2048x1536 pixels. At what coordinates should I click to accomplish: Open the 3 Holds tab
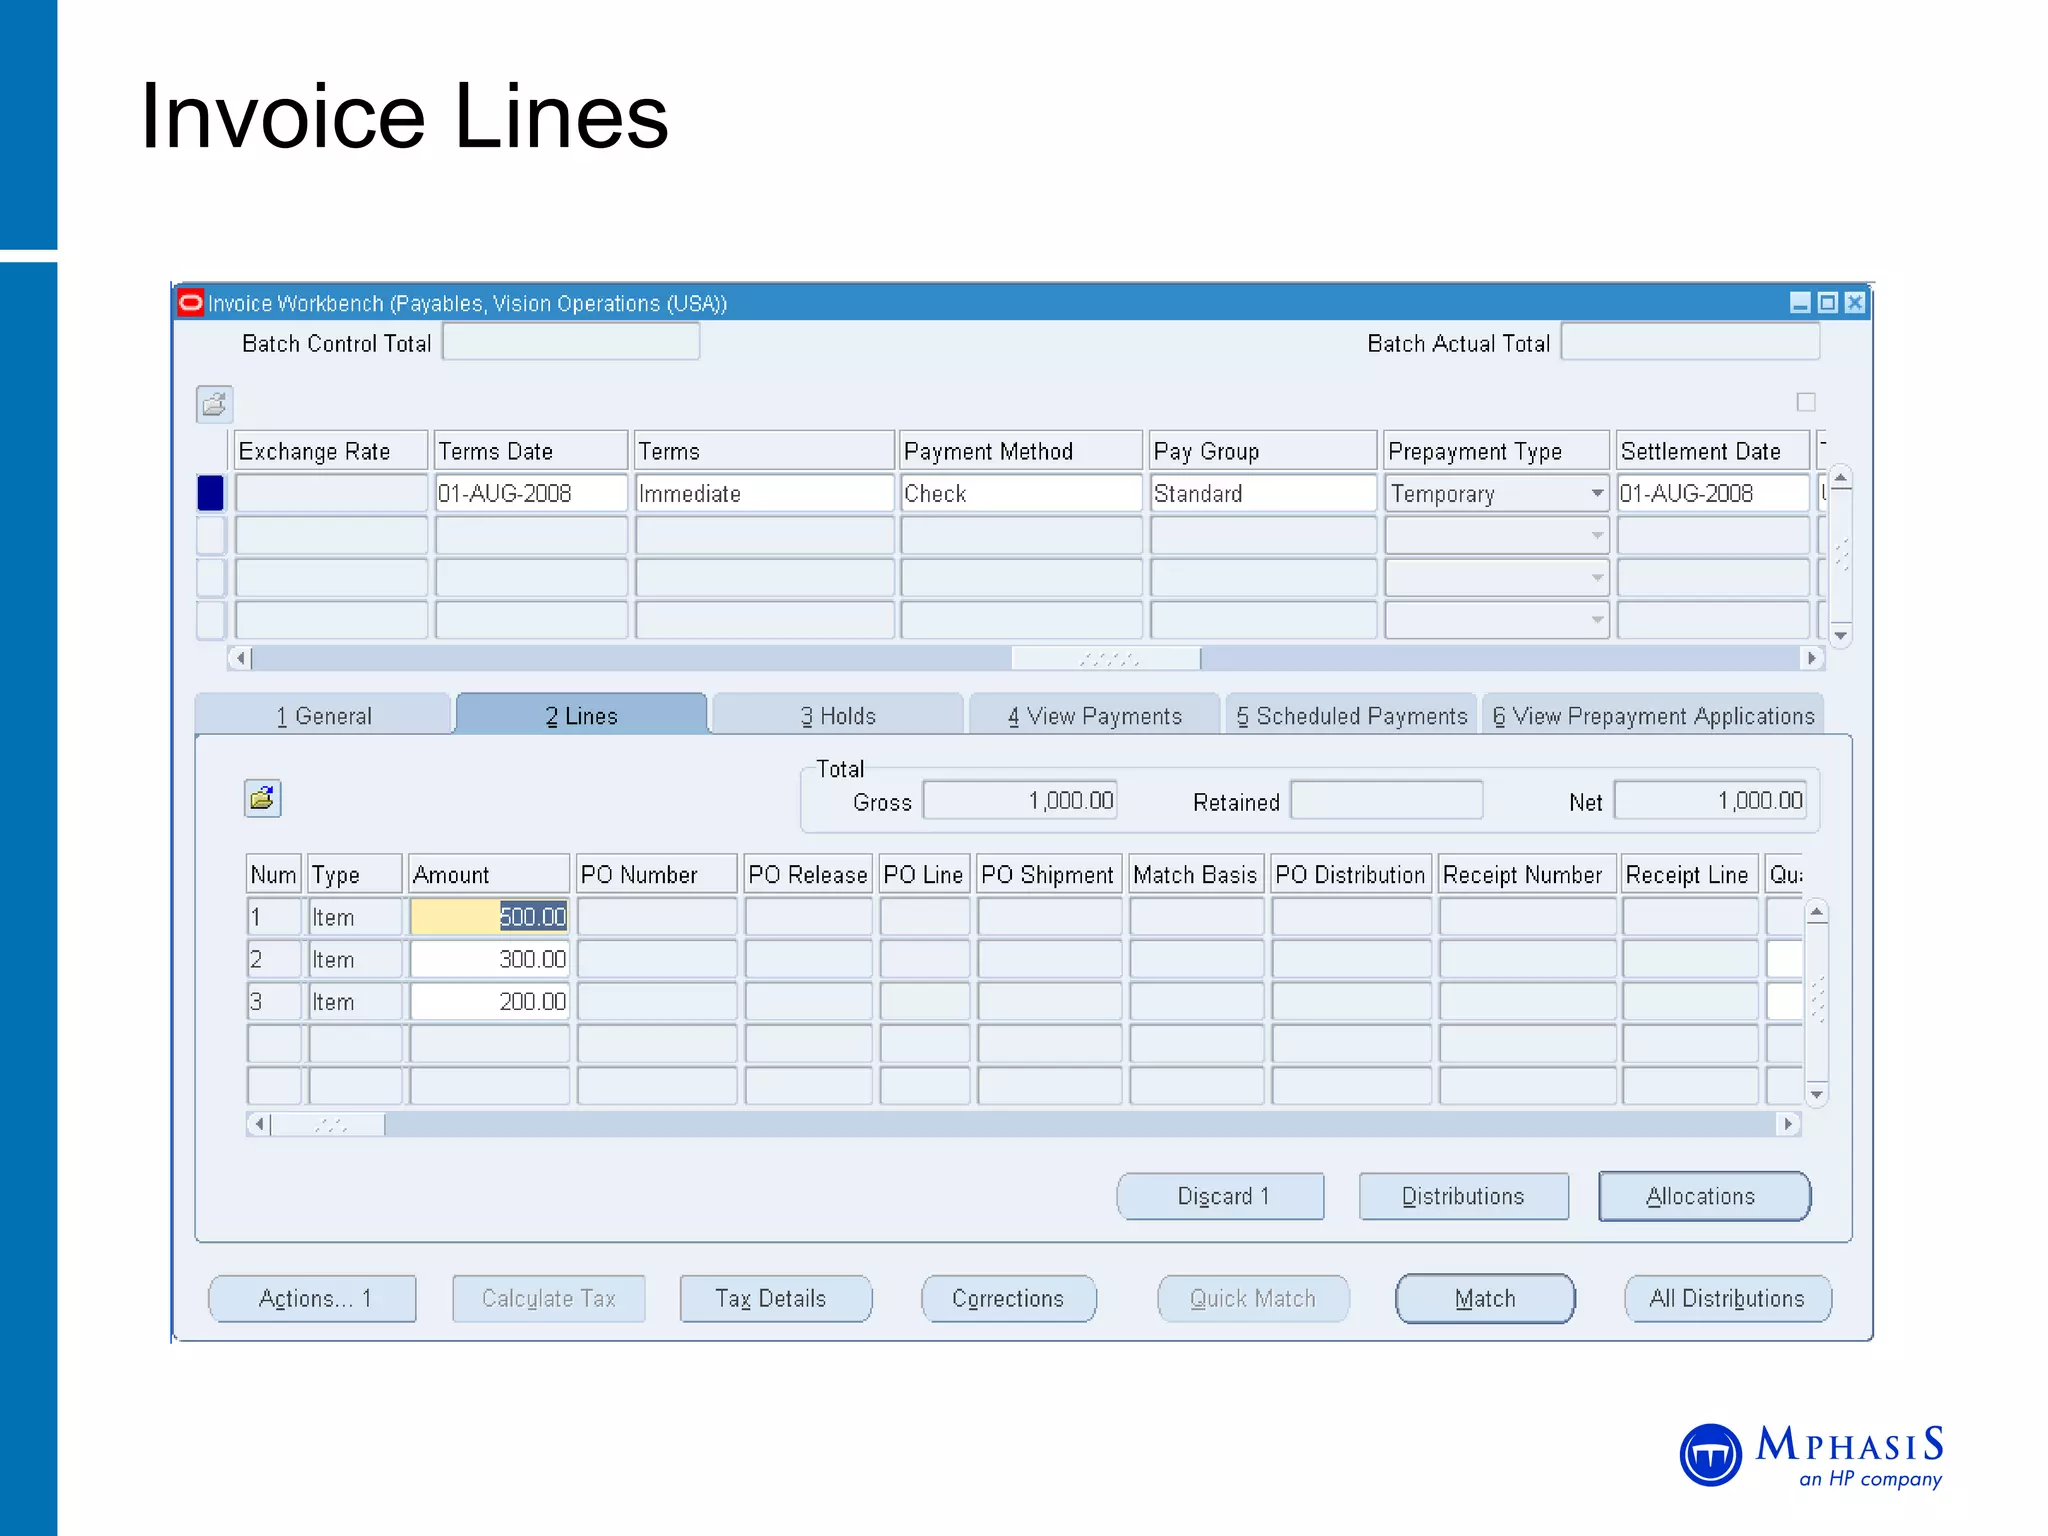pos(838,715)
